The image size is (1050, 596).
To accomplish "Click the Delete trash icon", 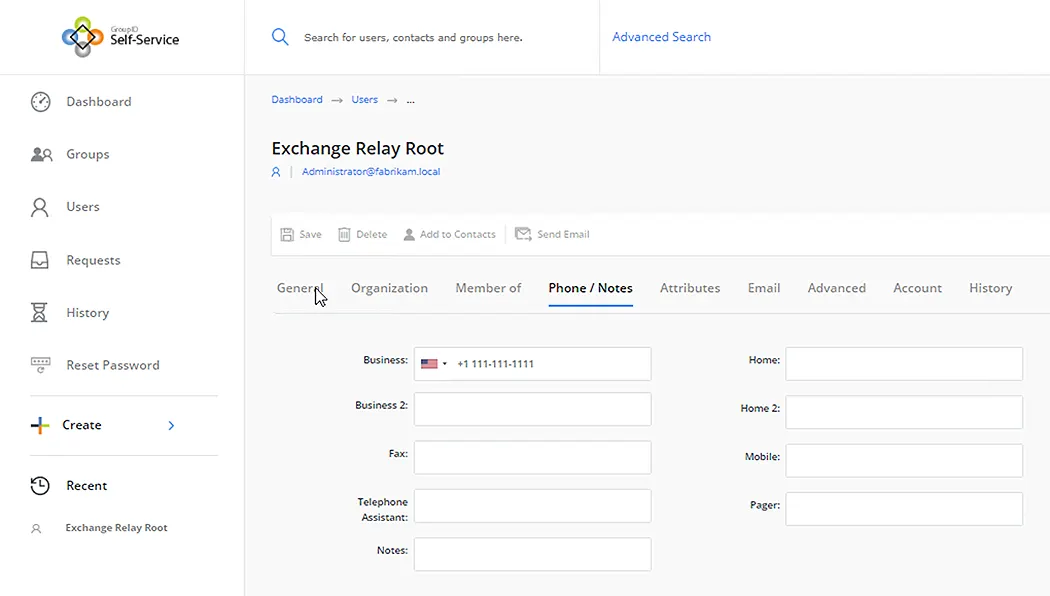I will coord(344,234).
